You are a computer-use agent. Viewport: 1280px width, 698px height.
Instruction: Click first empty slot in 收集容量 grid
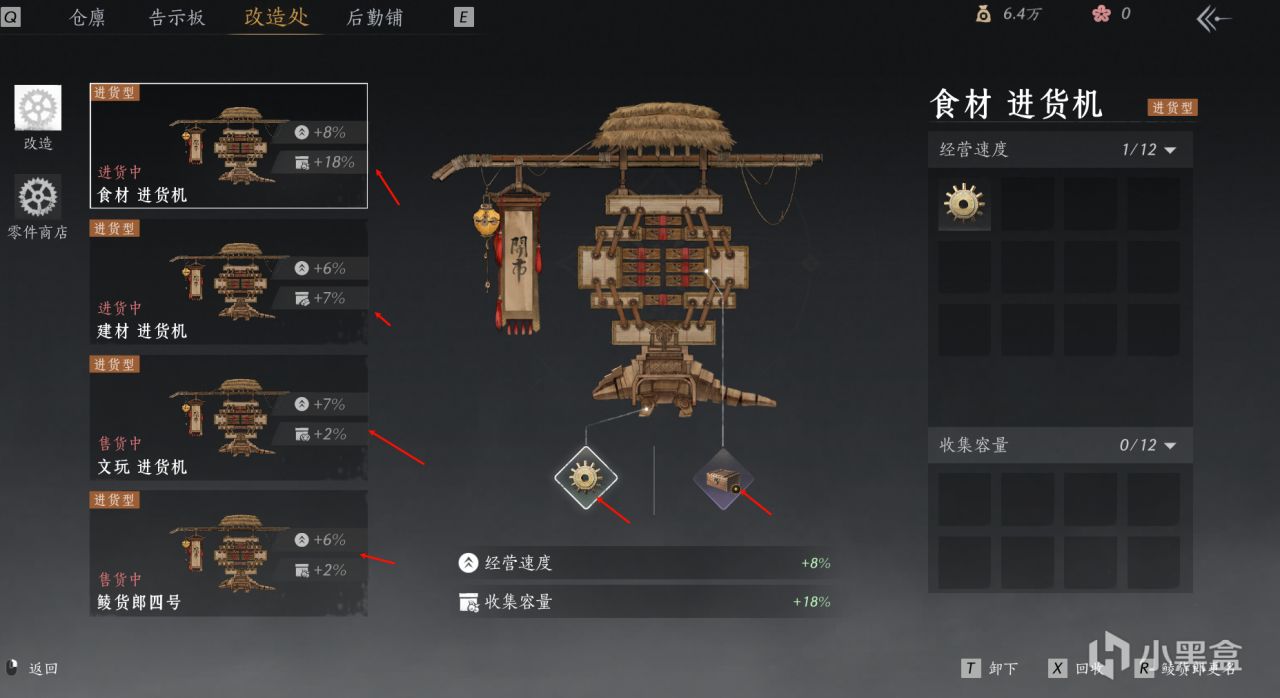(x=964, y=499)
